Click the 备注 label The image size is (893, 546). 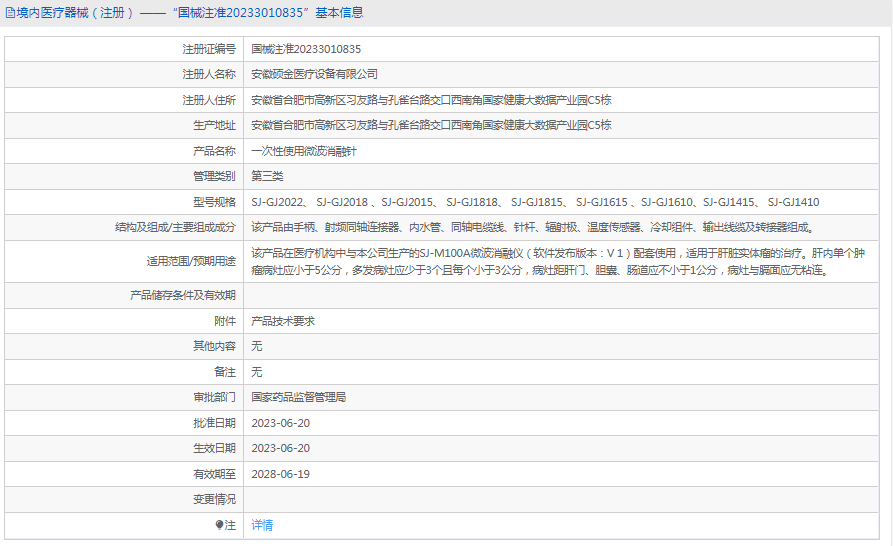(225, 372)
